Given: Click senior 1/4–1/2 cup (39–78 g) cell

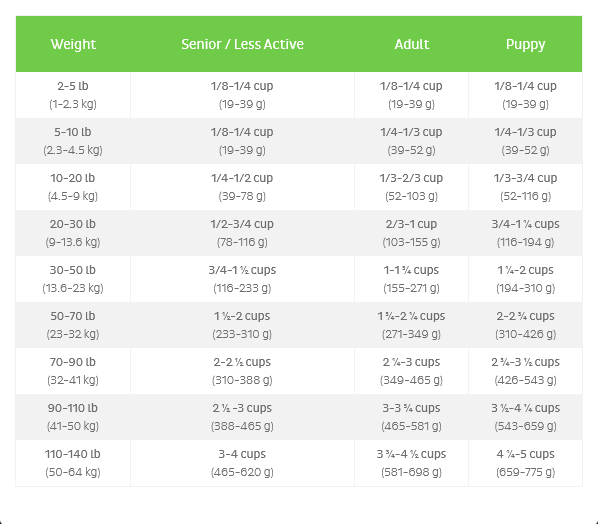Looking at the screenshot, I should click(x=242, y=187).
